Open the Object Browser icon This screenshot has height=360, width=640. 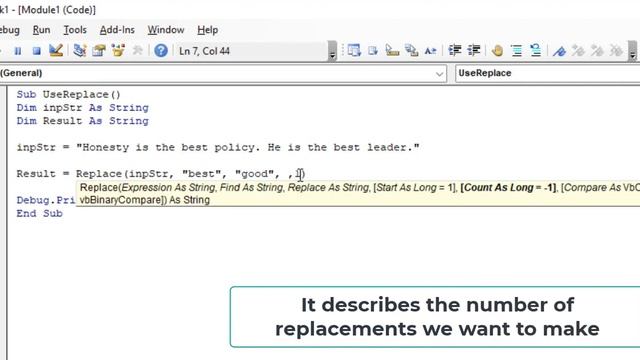coord(118,51)
